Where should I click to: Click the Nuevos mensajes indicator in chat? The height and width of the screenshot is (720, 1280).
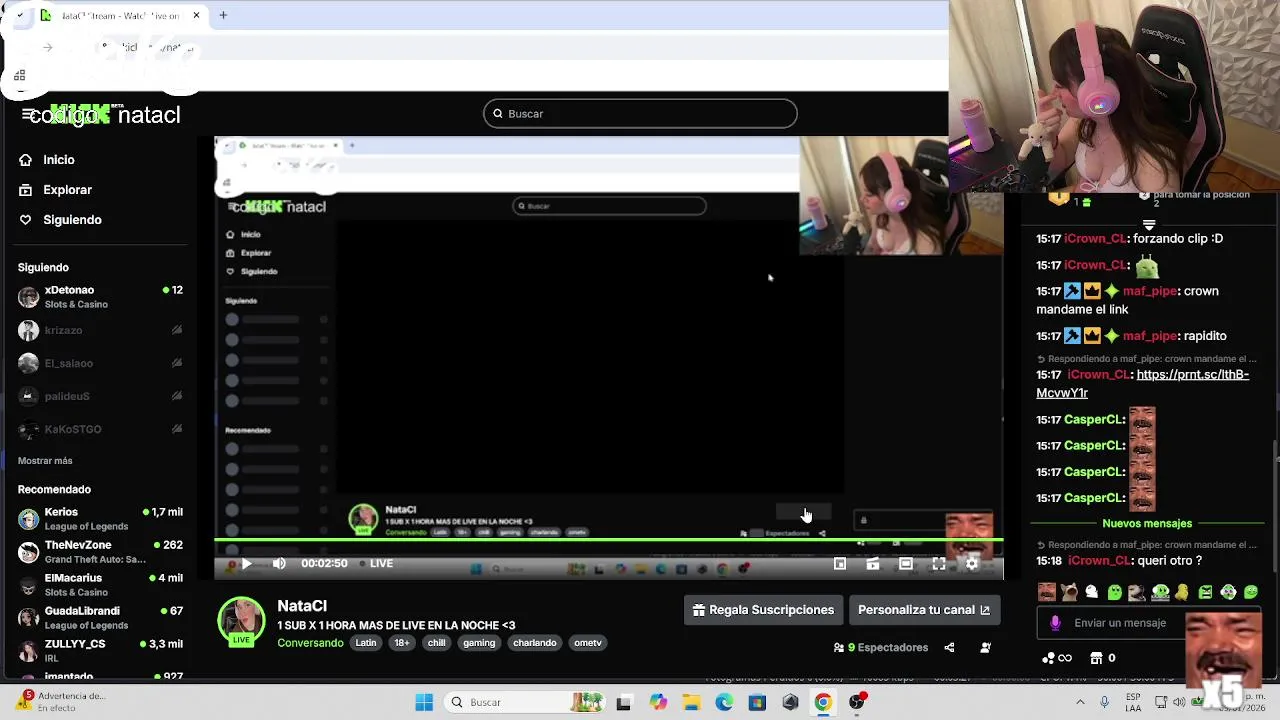click(x=1147, y=524)
